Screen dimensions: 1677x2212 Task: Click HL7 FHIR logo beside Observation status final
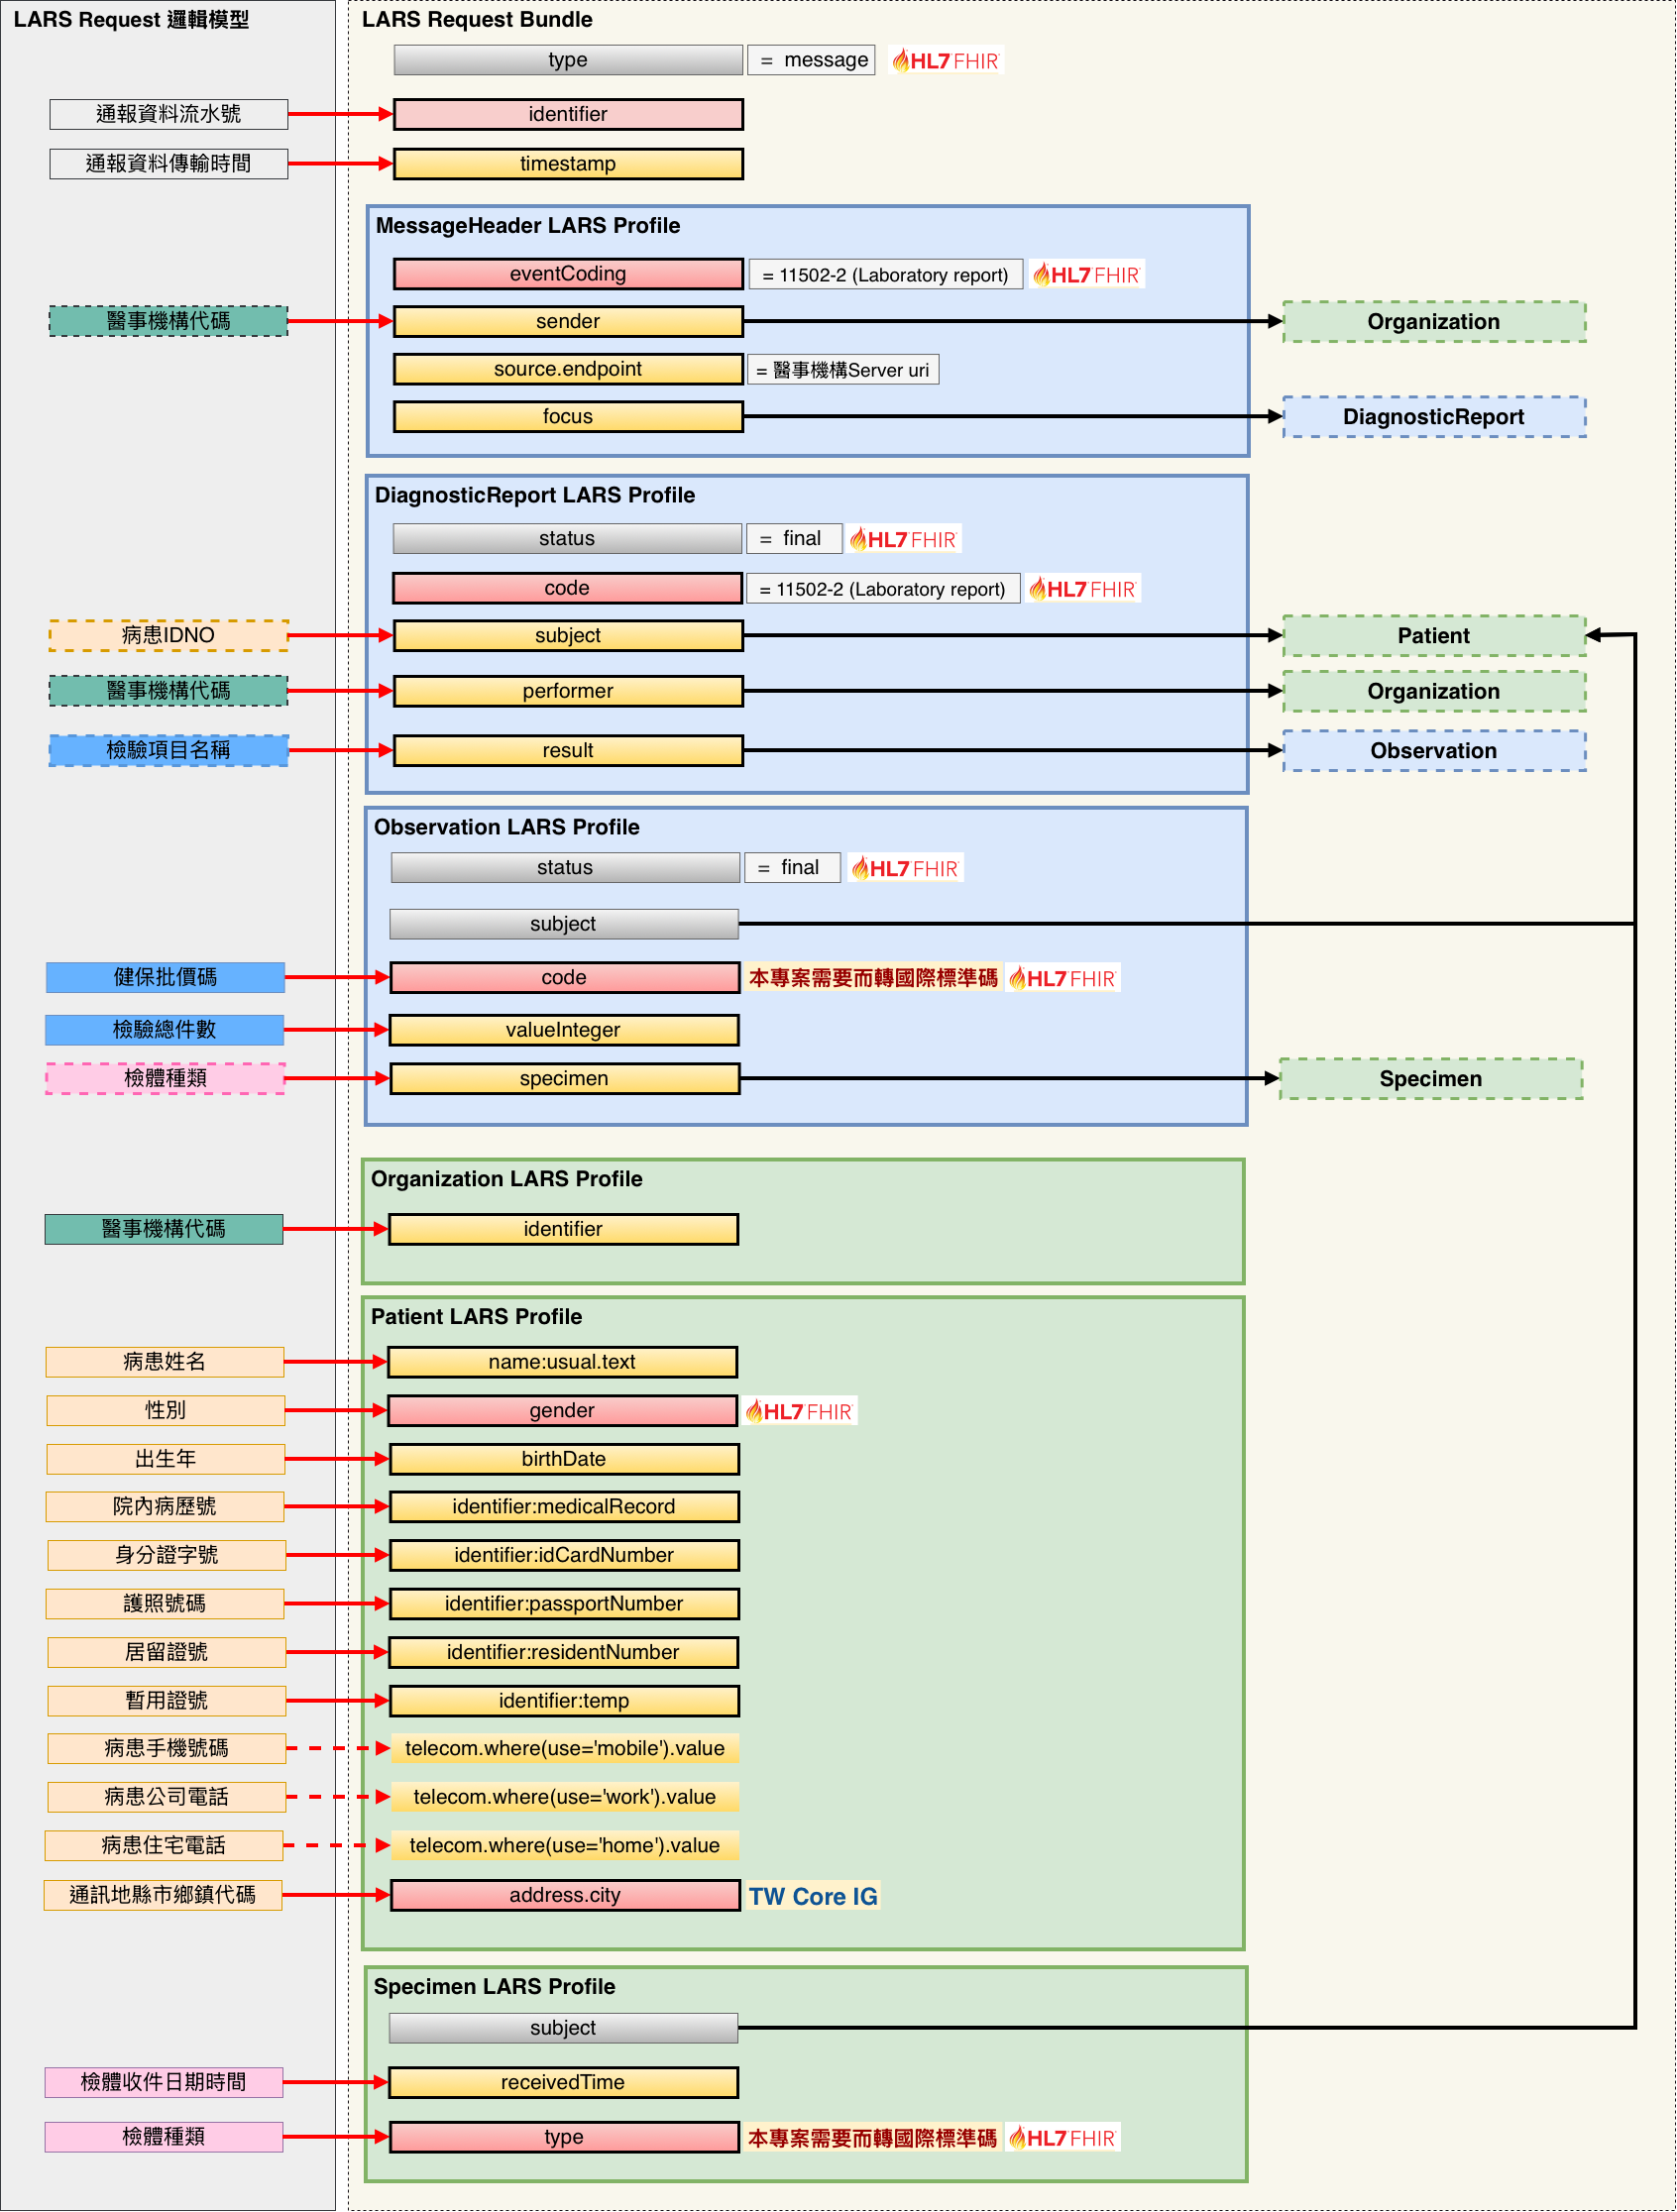coord(905,869)
